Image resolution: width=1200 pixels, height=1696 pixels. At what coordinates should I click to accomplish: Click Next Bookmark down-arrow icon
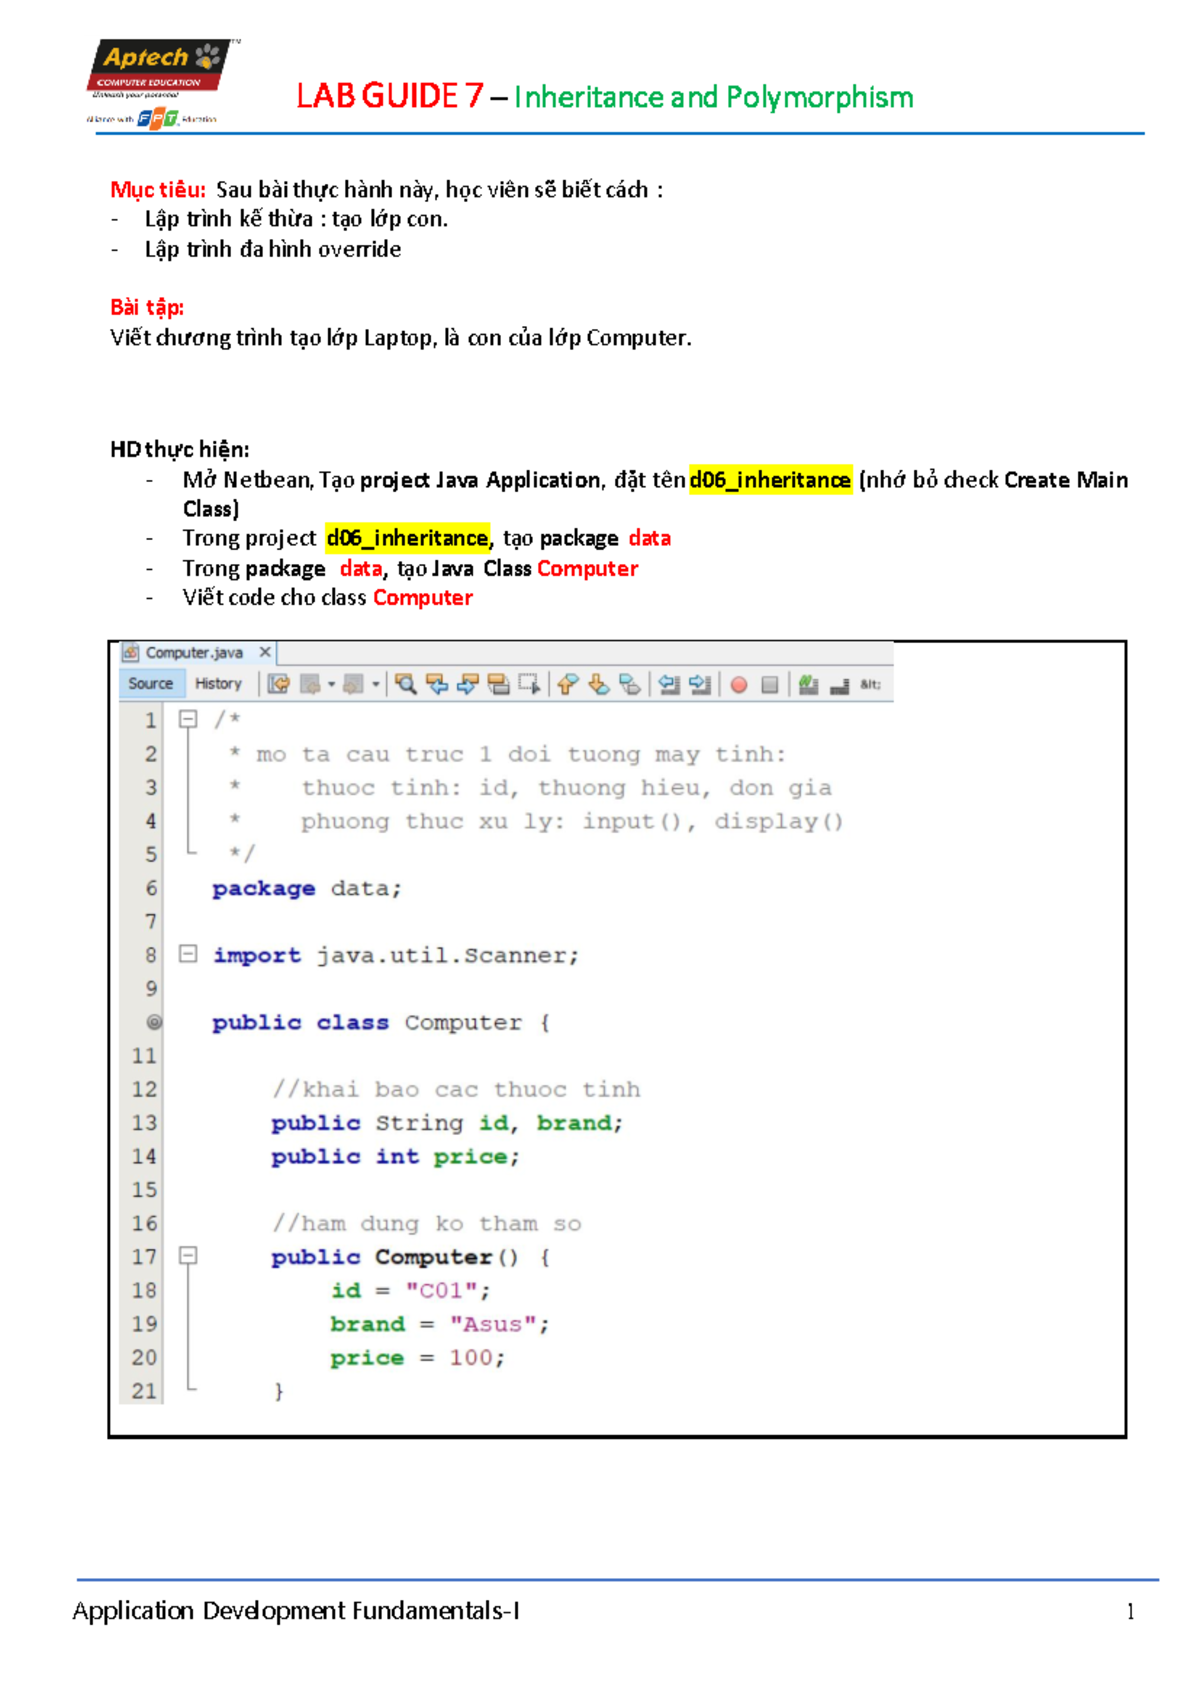click(599, 684)
